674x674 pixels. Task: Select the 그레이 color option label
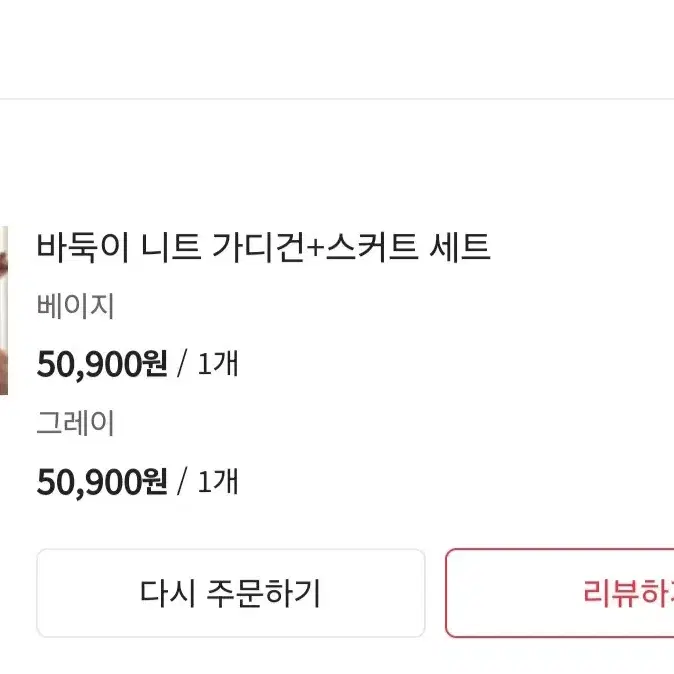point(76,423)
